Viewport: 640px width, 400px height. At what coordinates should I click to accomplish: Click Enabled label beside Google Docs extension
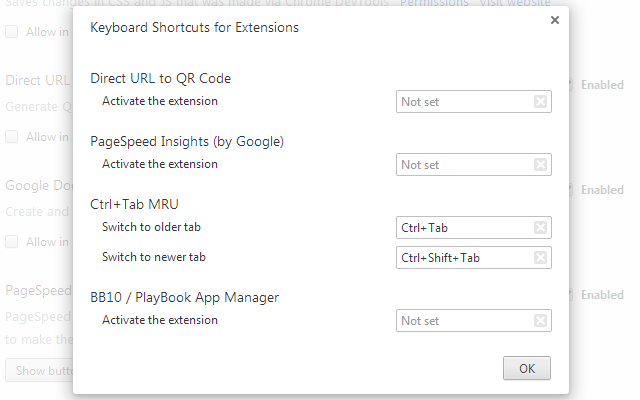click(602, 190)
